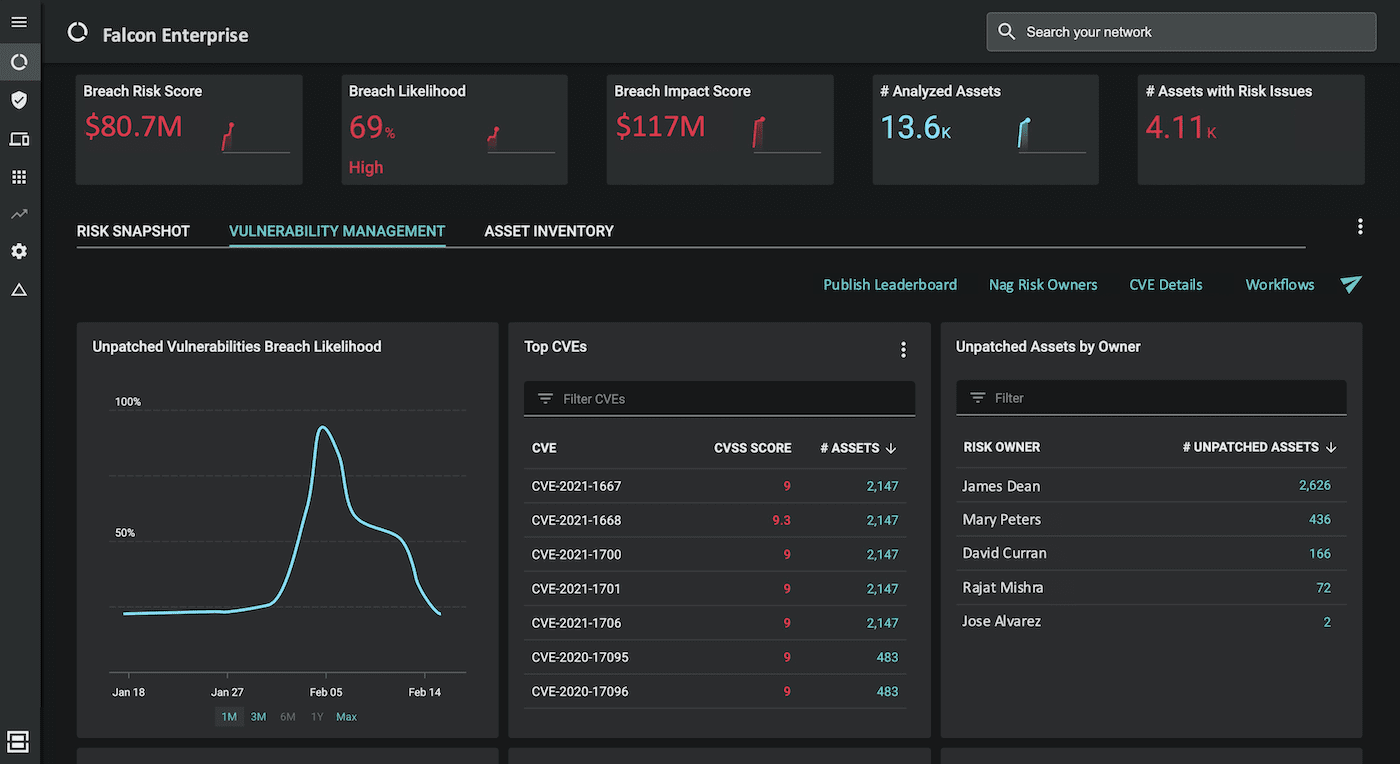Open the CVE-2021-1701 row
The height and width of the screenshot is (764, 1400).
715,589
